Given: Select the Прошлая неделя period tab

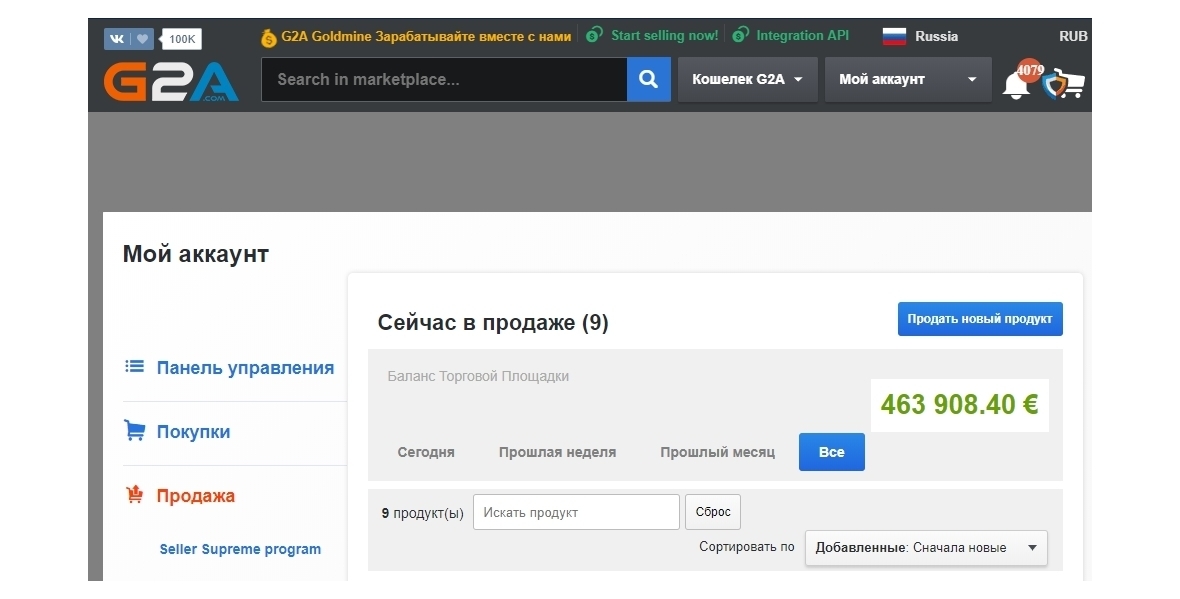Looking at the screenshot, I should coord(558,452).
